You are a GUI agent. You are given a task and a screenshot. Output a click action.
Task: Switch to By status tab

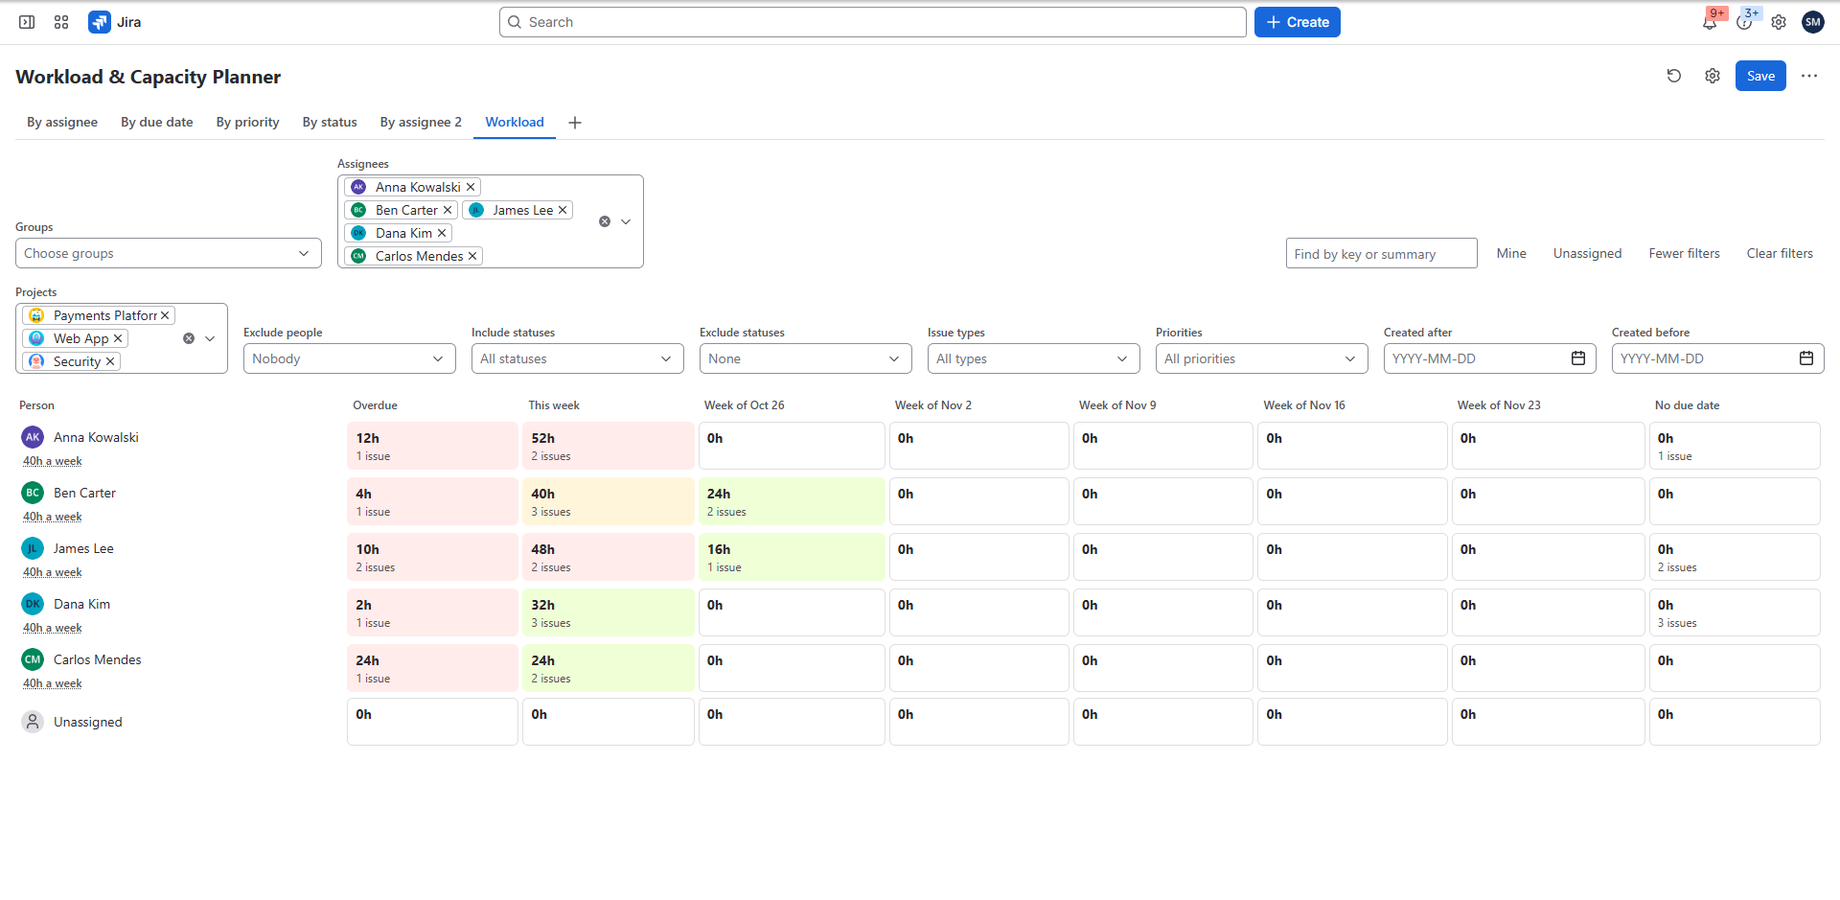tap(330, 122)
